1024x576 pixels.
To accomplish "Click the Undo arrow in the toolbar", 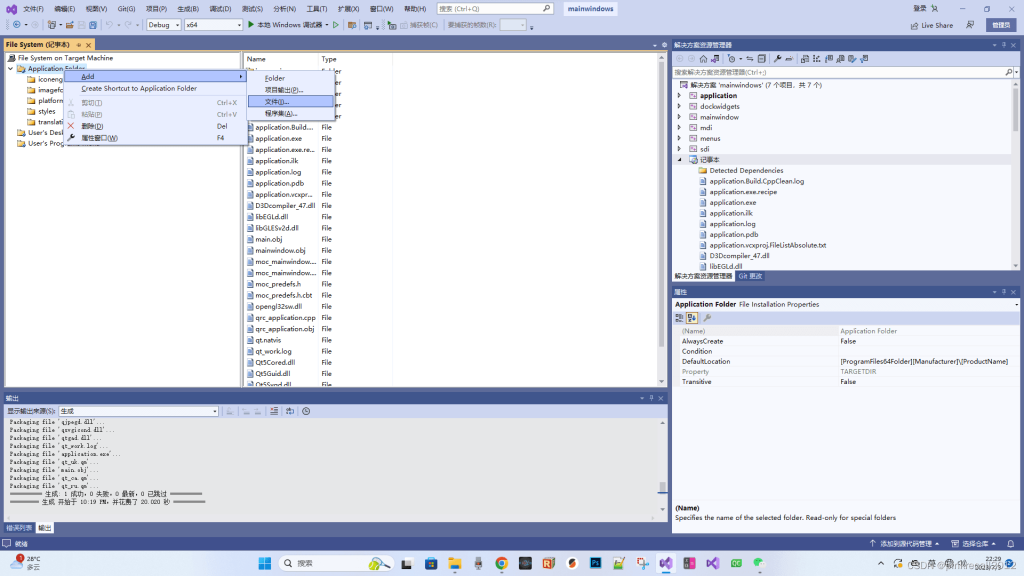I will (109, 26).
